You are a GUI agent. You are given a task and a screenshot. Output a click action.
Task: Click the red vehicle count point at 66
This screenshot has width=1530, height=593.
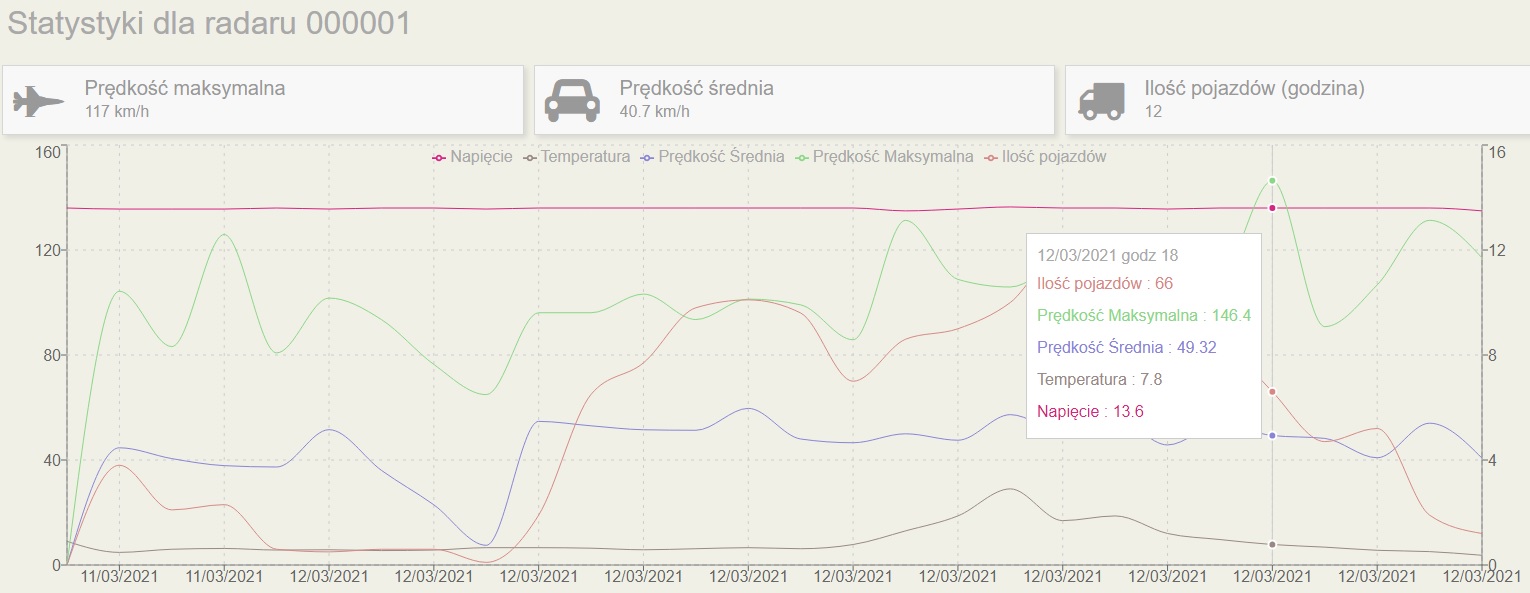click(1272, 392)
